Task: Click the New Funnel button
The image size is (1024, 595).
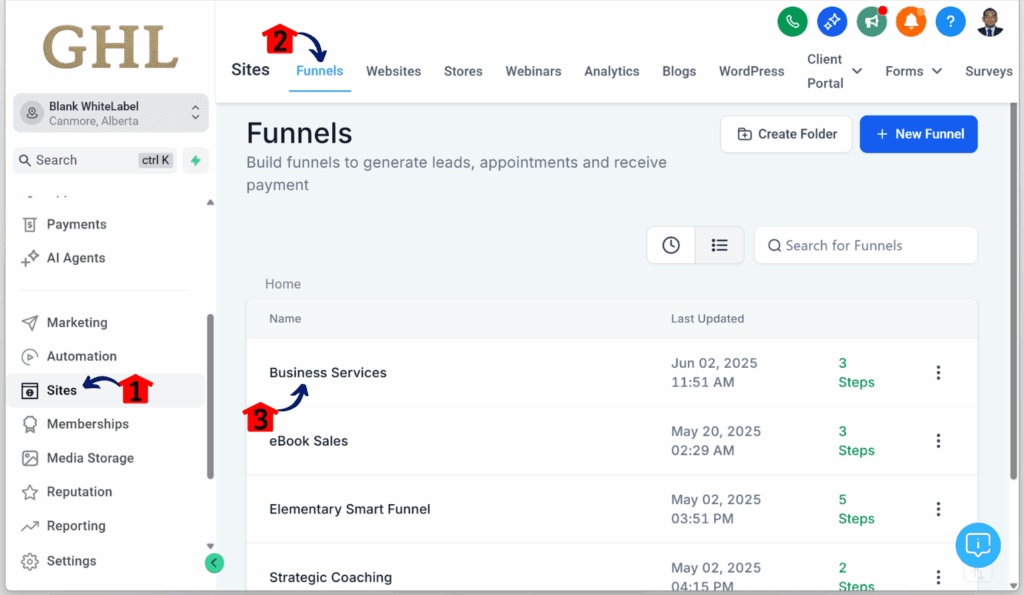Action: click(918, 134)
